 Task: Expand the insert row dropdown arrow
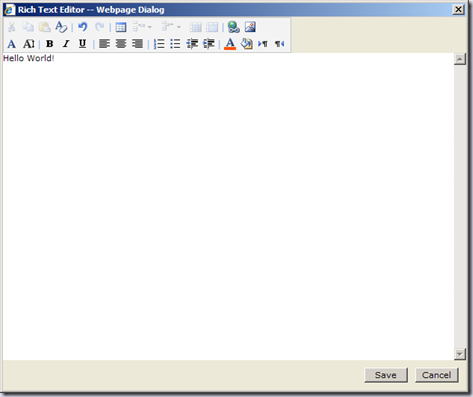150,27
